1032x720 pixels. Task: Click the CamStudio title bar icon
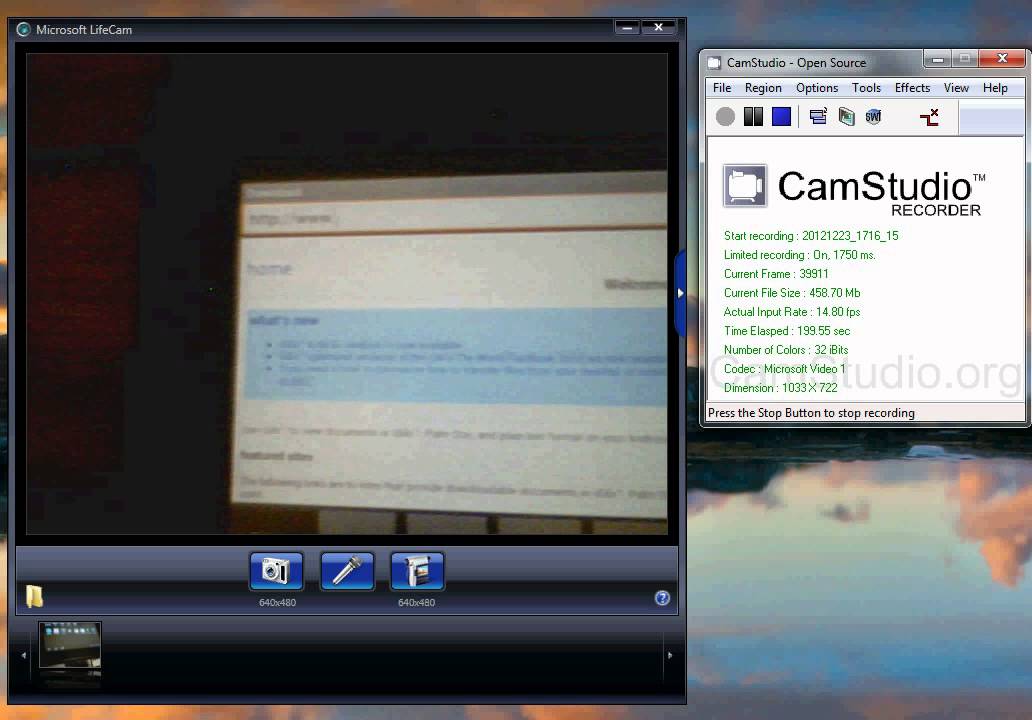(714, 63)
